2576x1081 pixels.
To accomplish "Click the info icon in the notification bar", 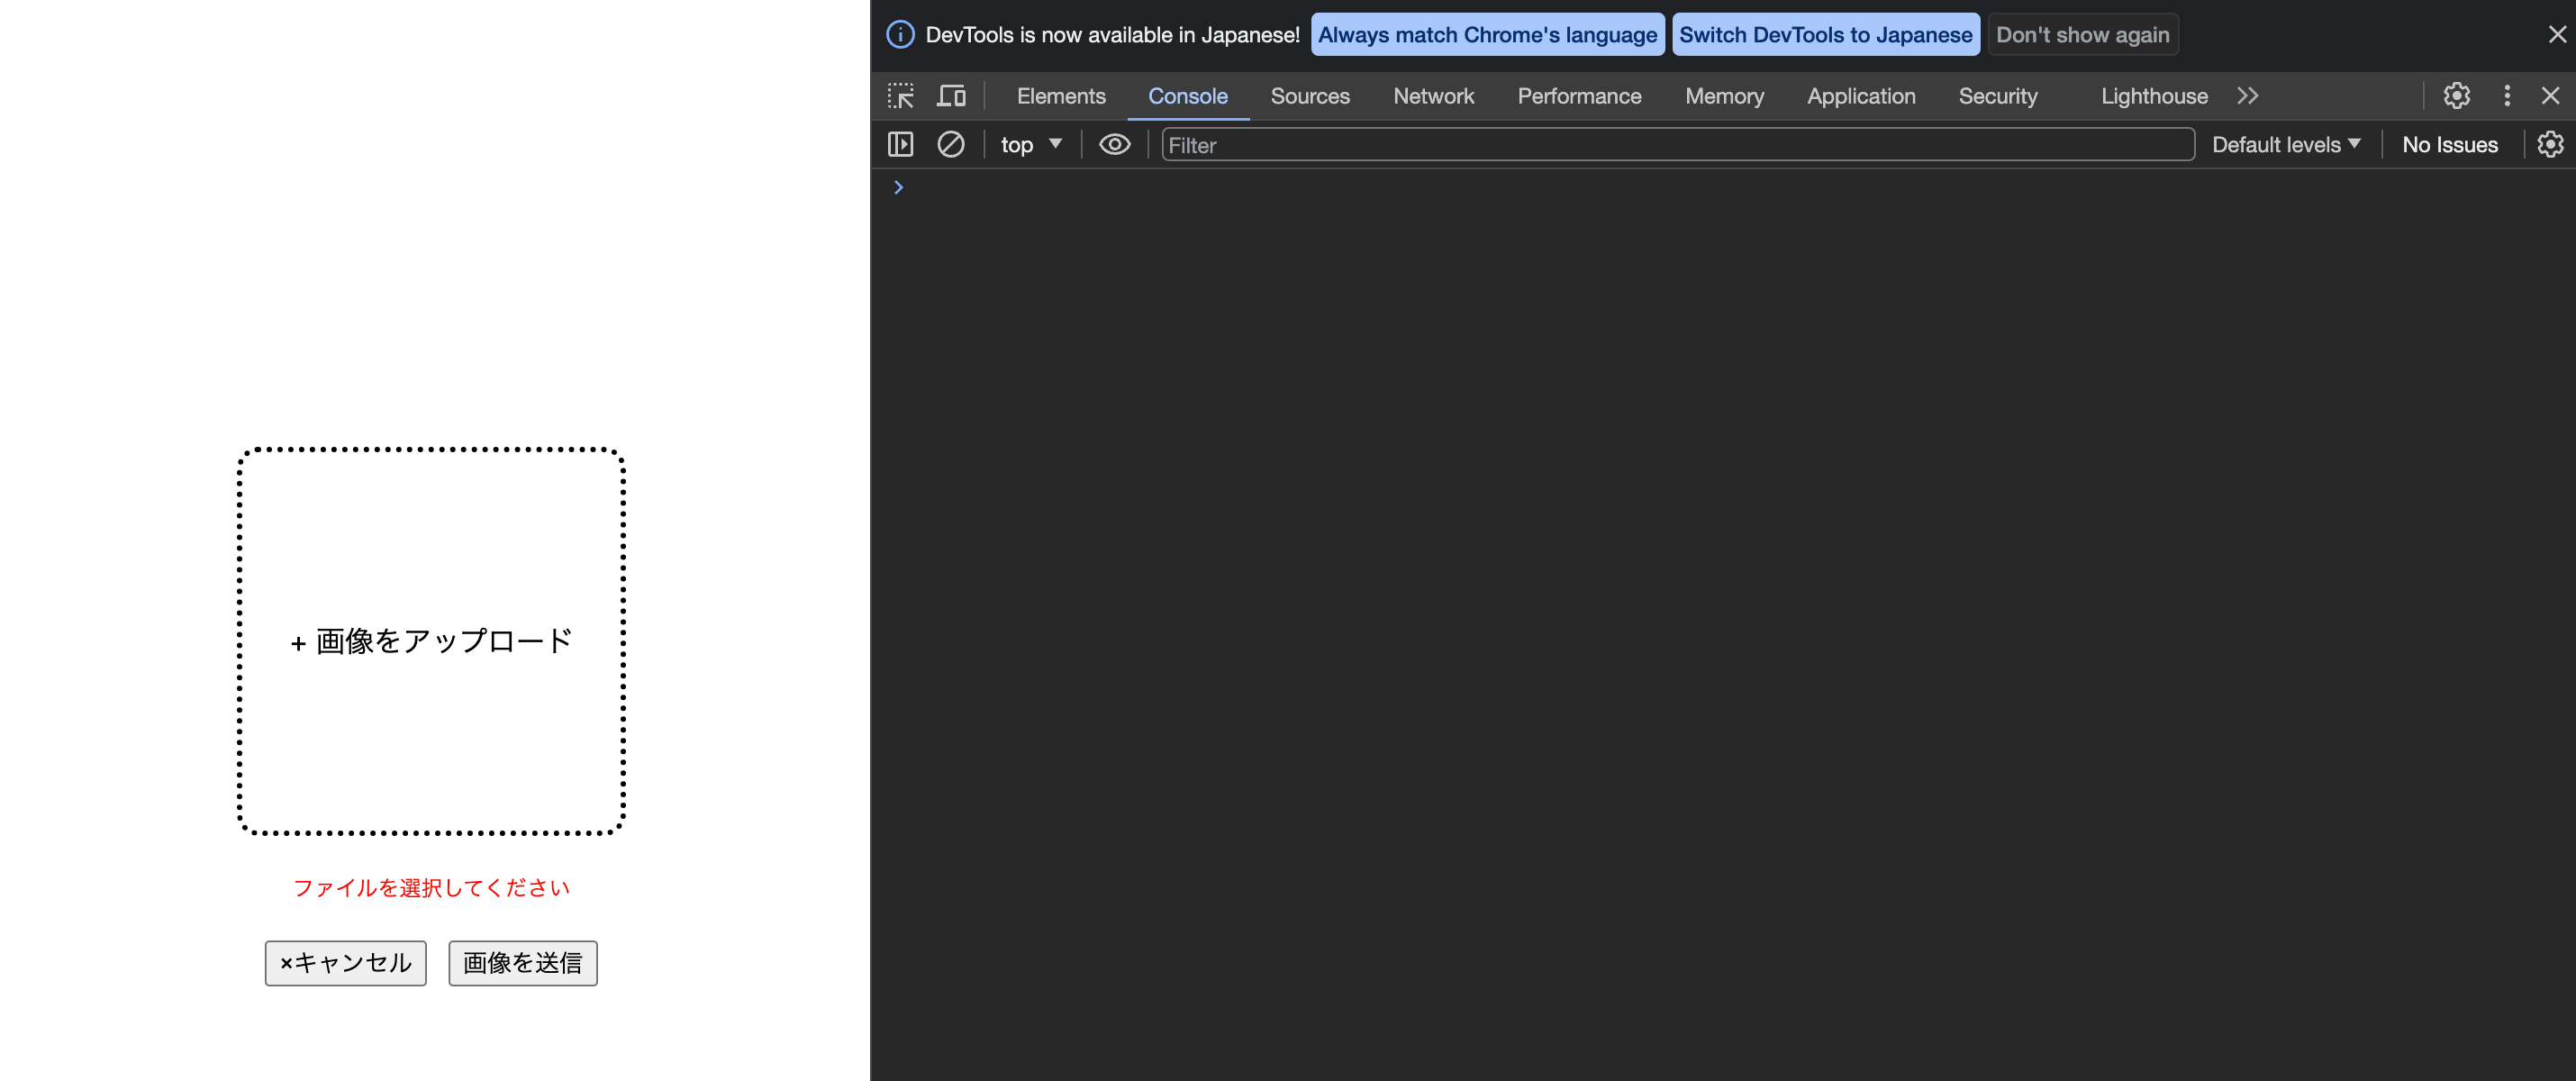I will pos(900,35).
